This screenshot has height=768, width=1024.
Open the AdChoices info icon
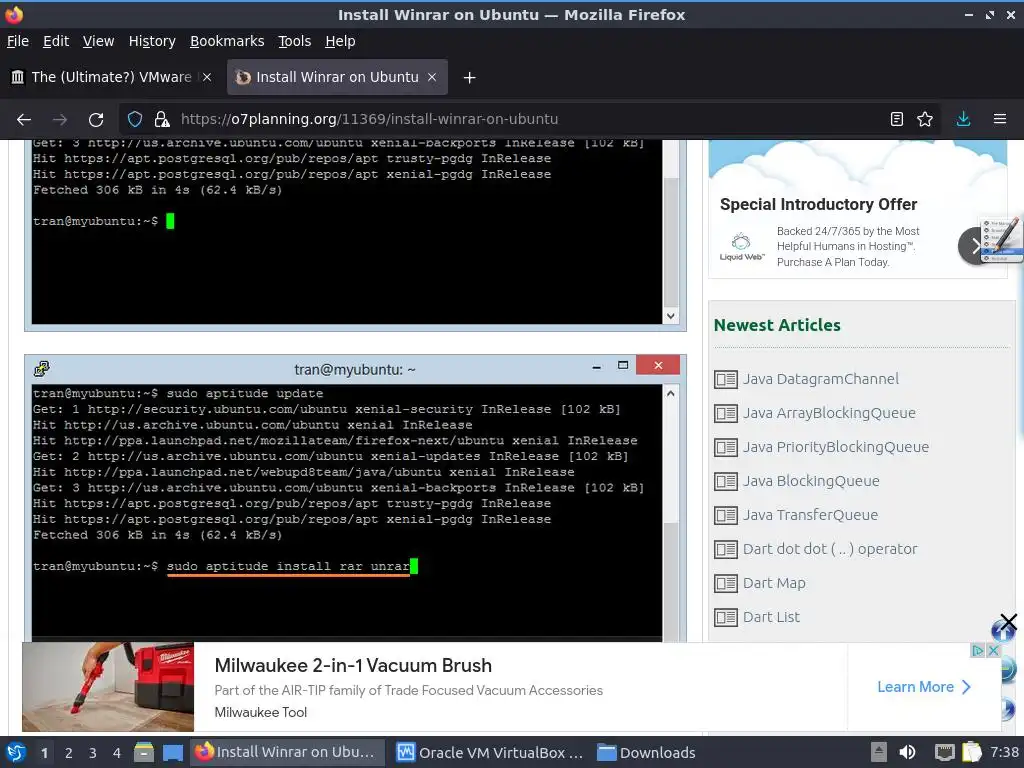978,650
